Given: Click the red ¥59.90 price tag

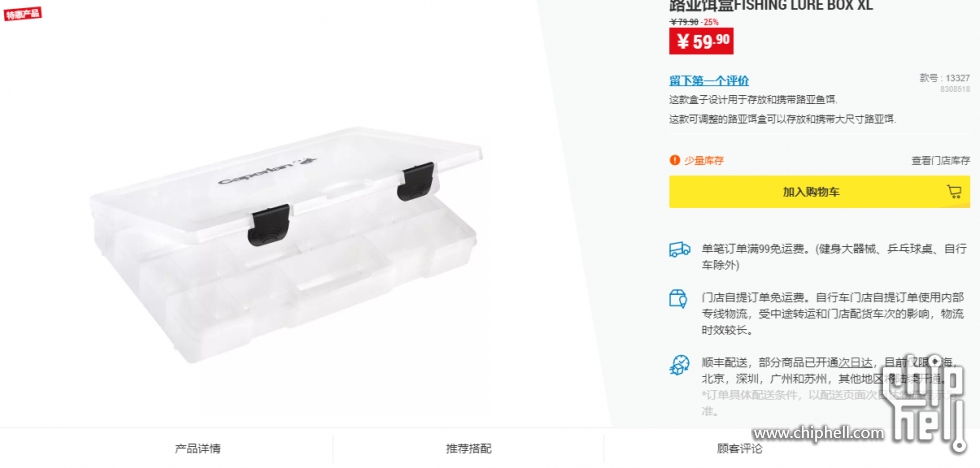Looking at the screenshot, I should click(x=701, y=41).
